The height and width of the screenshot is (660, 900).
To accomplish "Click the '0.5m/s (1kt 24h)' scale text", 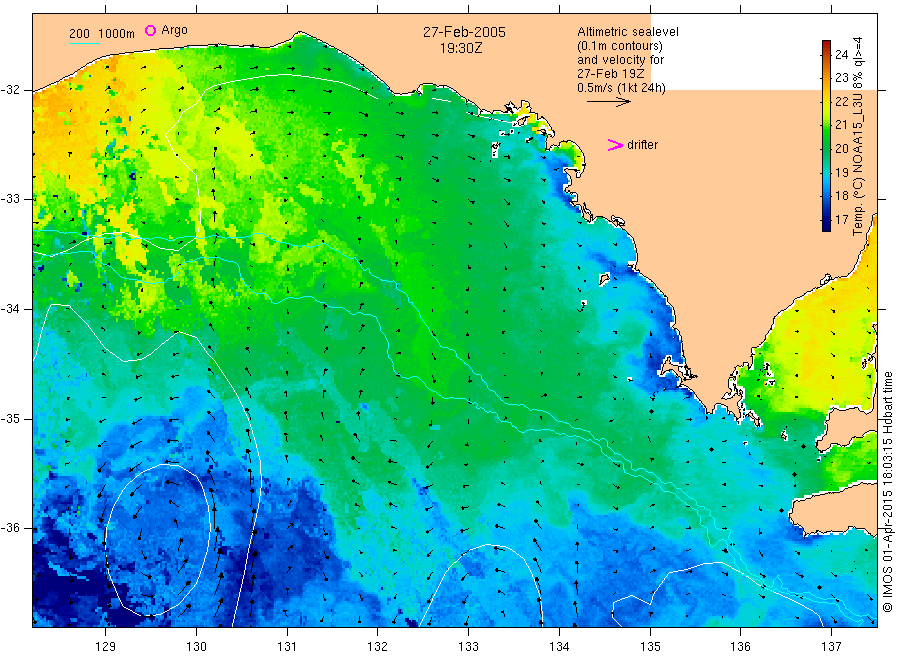I will pos(621,88).
